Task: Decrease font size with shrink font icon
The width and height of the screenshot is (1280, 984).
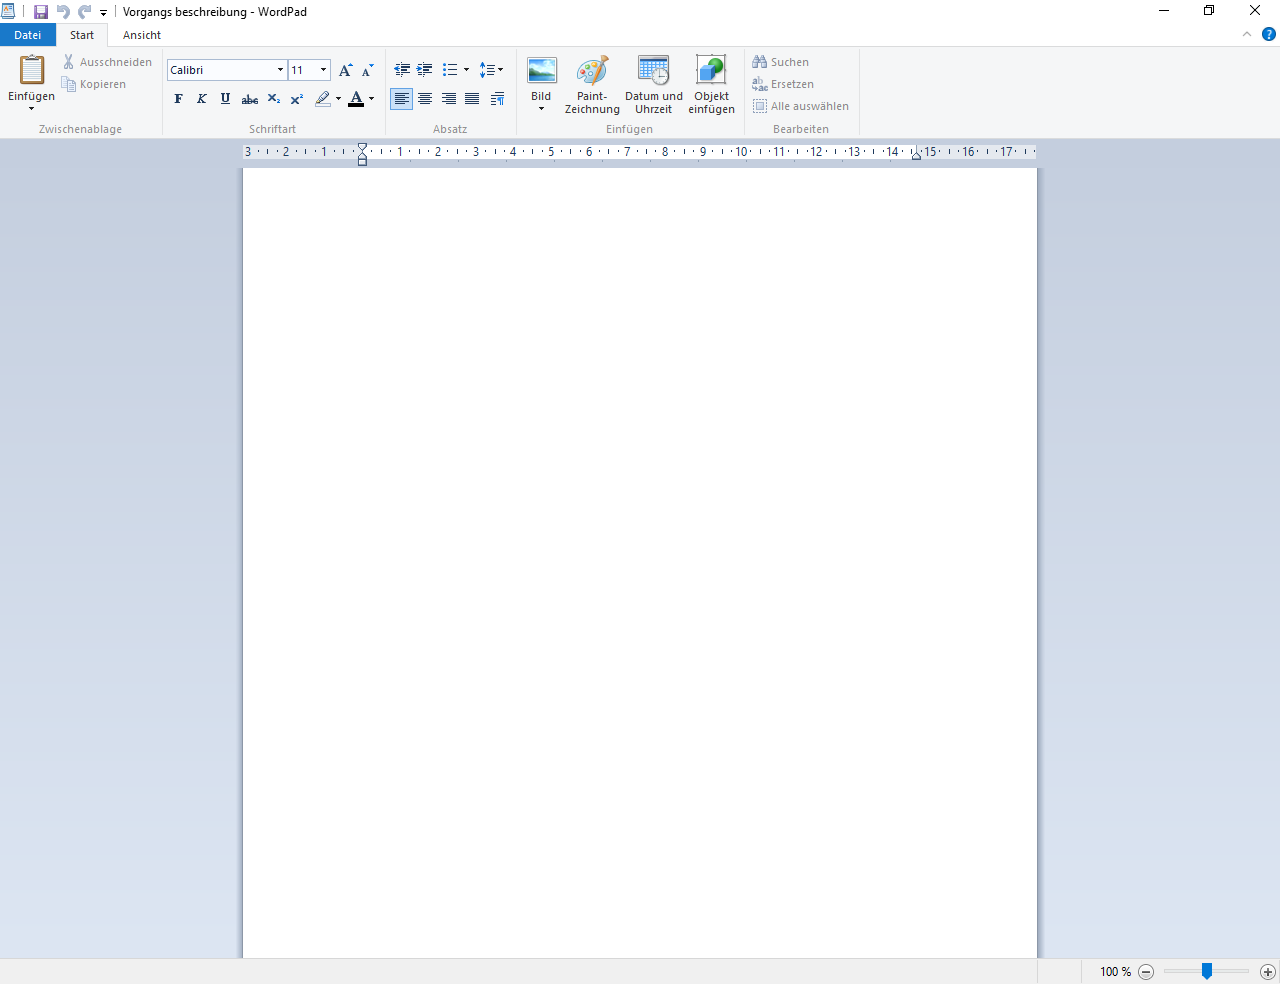Action: pos(368,70)
